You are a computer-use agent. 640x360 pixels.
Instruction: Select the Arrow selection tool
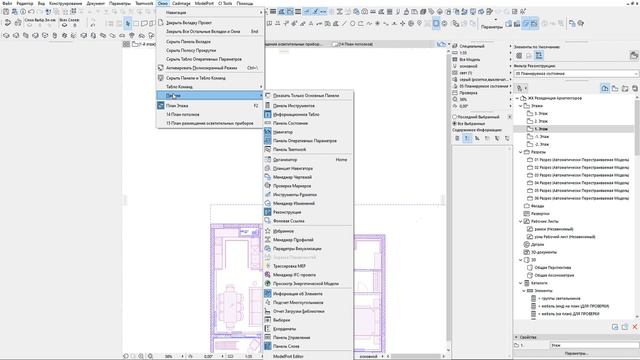coord(127,24)
